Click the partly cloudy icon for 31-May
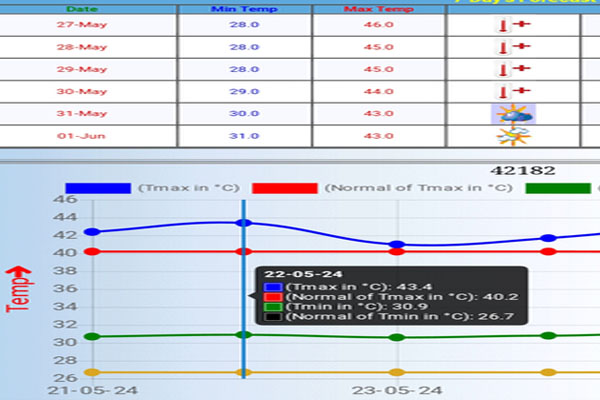Viewport: 600px width, 400px height. (514, 114)
